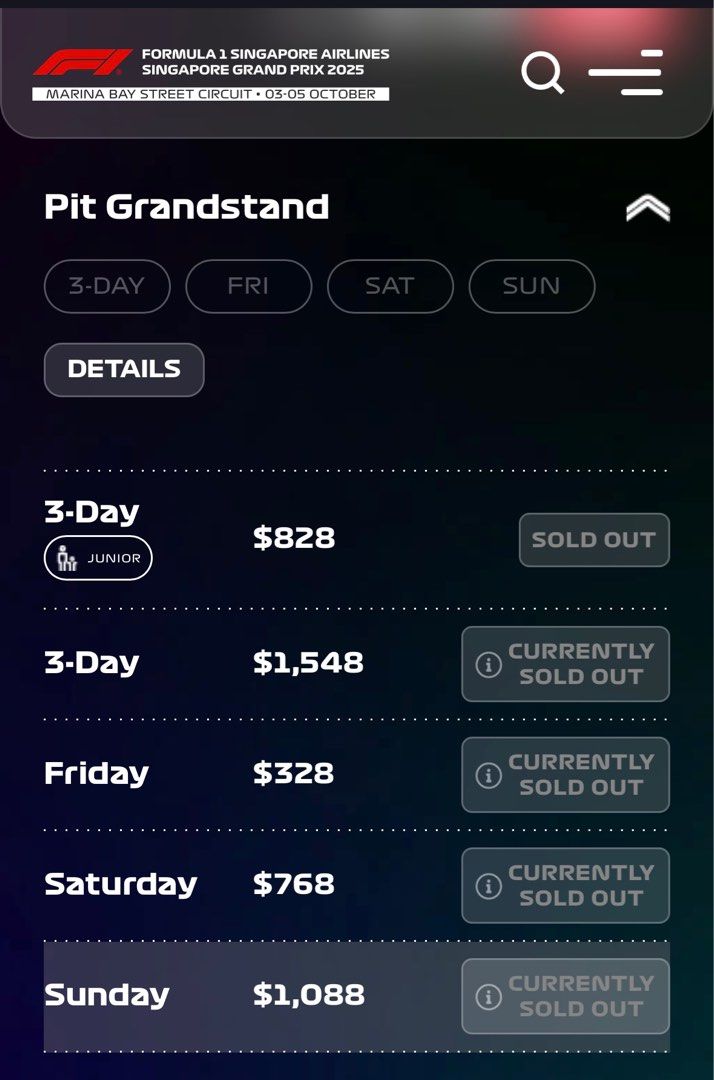Click the info icon on the 3-Day $1,548 row
714x1080 pixels.
pyautogui.click(x=489, y=664)
